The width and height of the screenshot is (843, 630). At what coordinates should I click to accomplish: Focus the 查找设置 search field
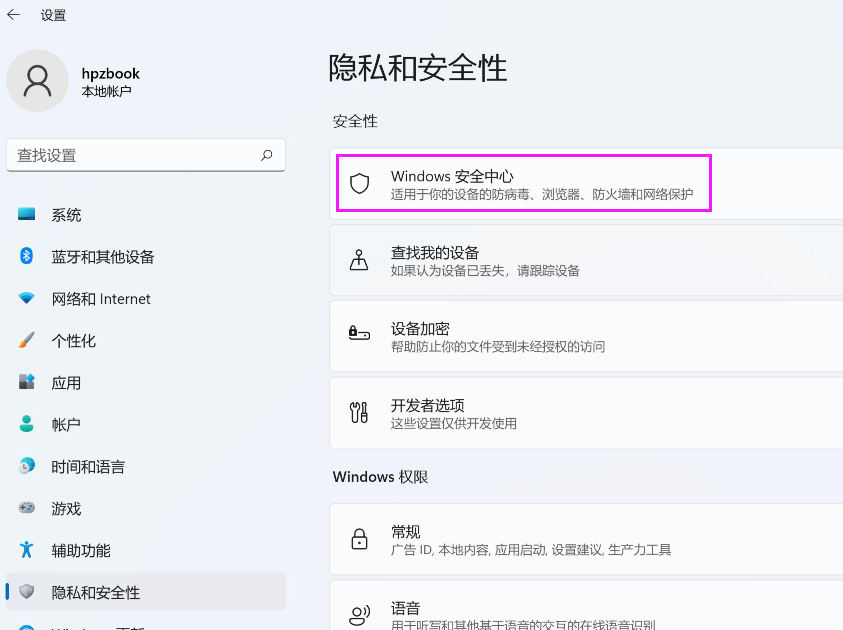(x=146, y=155)
